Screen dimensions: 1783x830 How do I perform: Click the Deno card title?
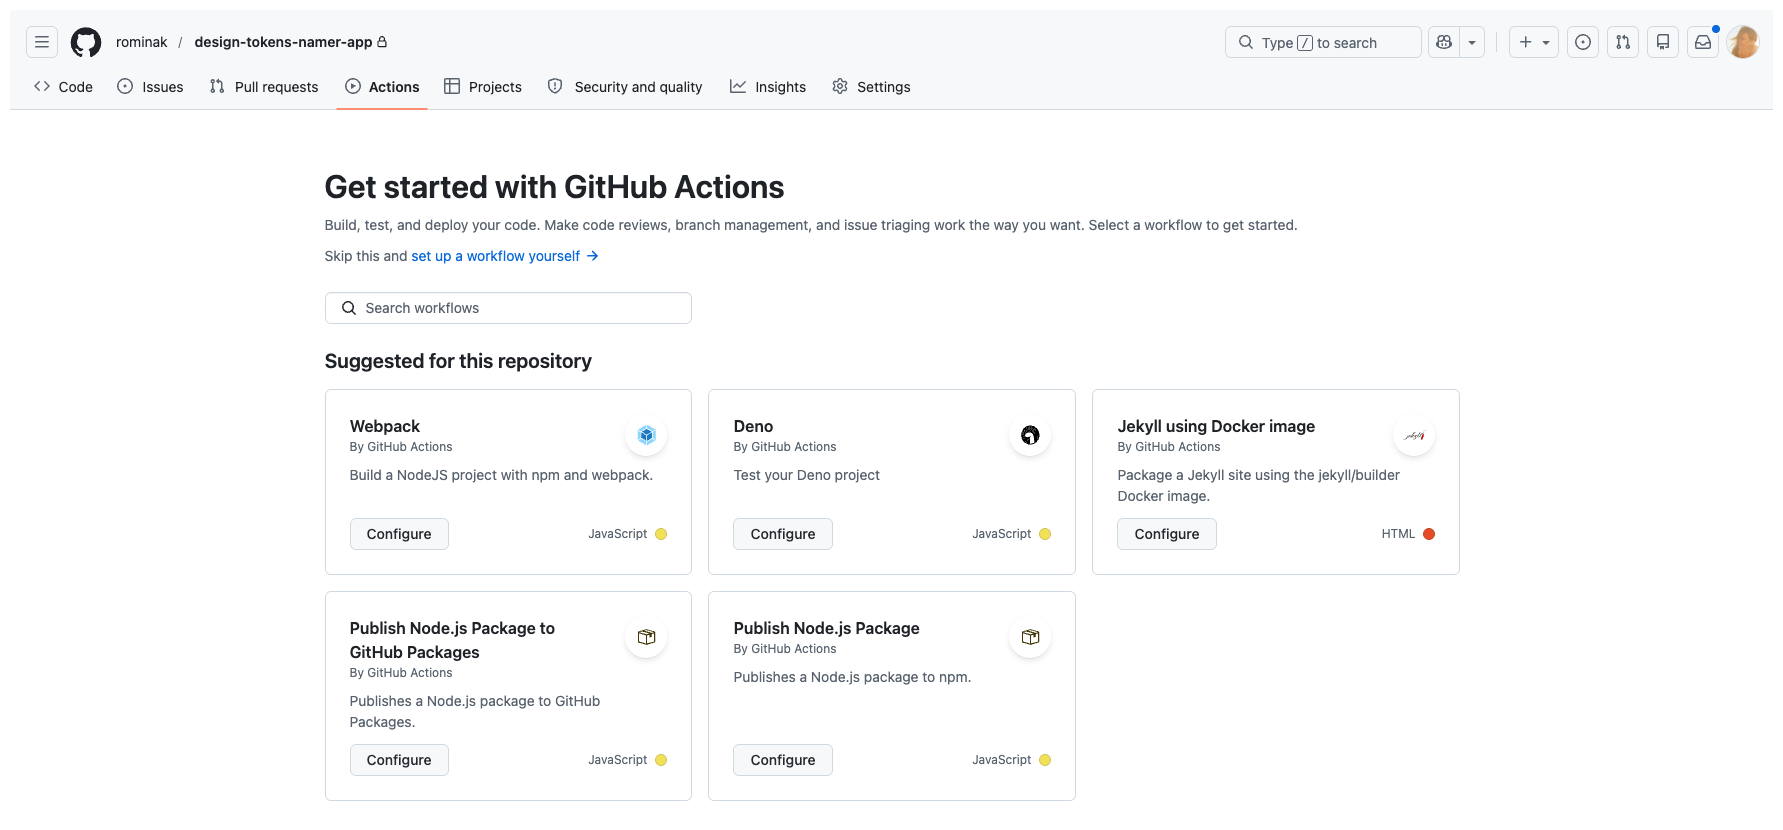pyautogui.click(x=753, y=426)
